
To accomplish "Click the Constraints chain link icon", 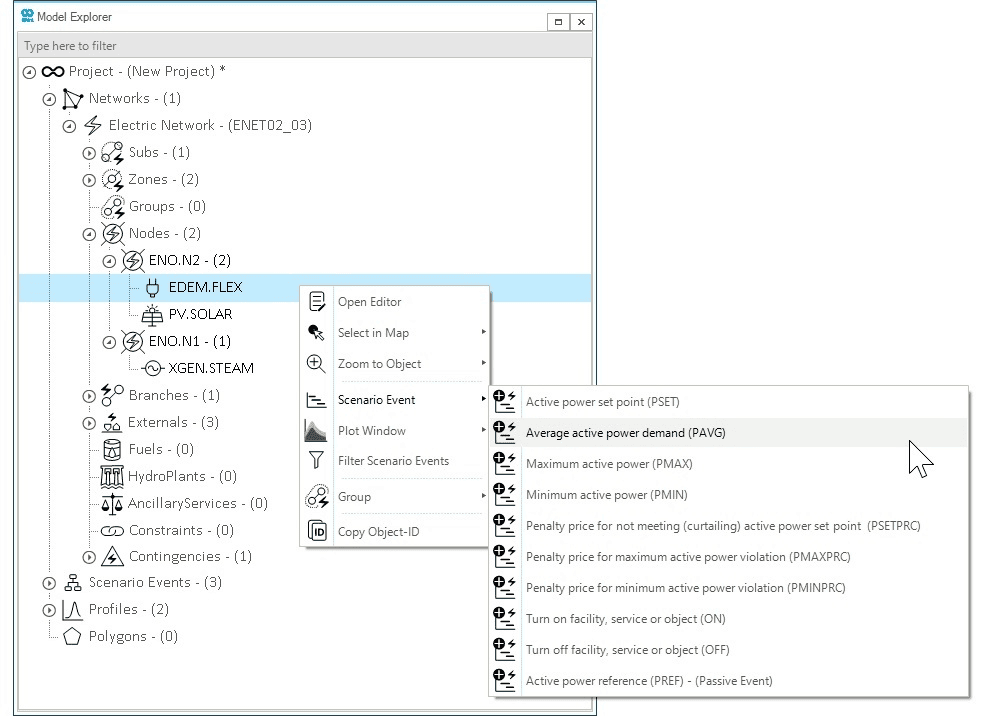I will tap(112, 530).
